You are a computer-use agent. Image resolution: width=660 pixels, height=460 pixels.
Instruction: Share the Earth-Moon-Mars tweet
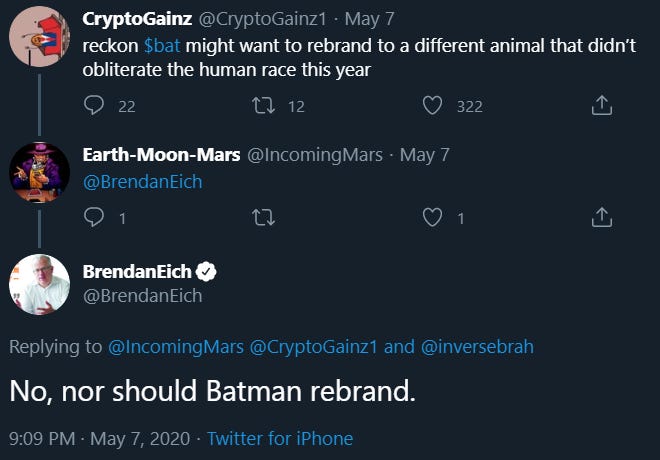point(602,217)
